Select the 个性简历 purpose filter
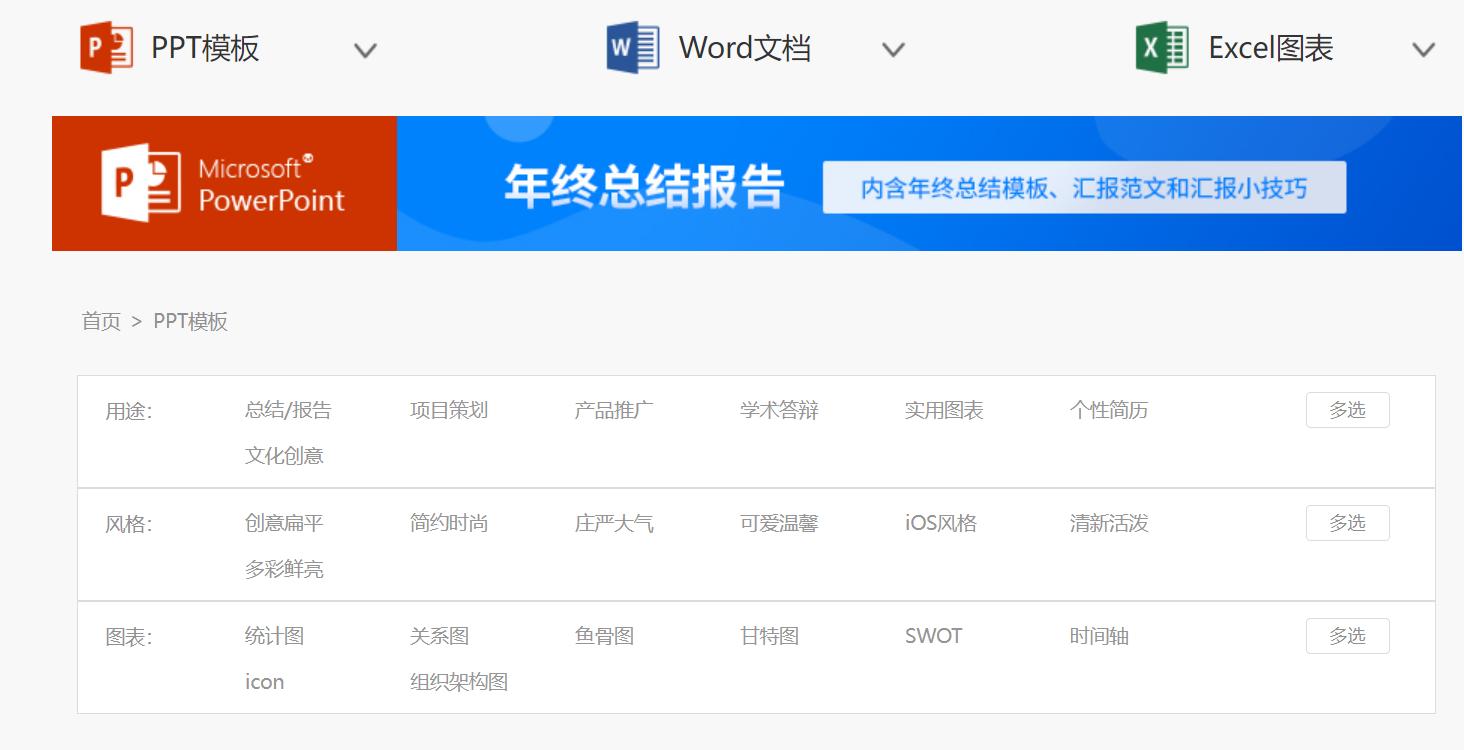Image resolution: width=1464 pixels, height=750 pixels. [1109, 409]
